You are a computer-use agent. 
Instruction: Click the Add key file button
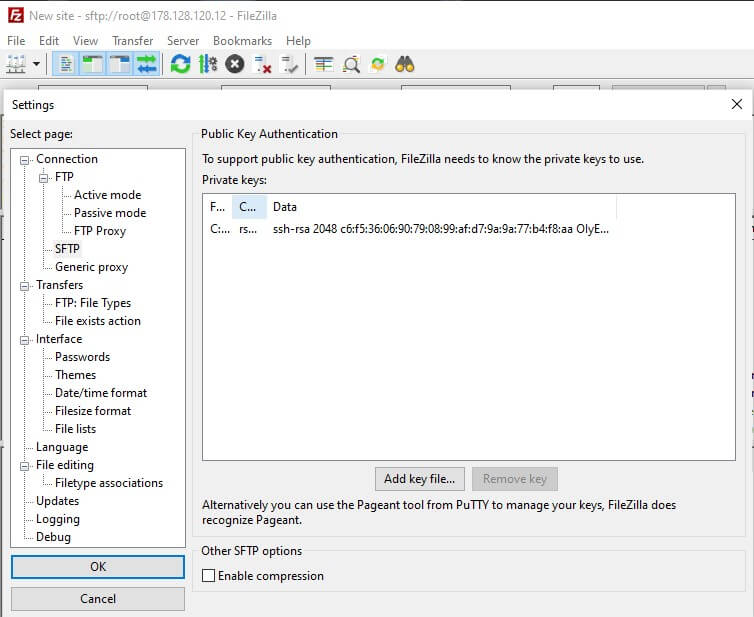coord(420,479)
